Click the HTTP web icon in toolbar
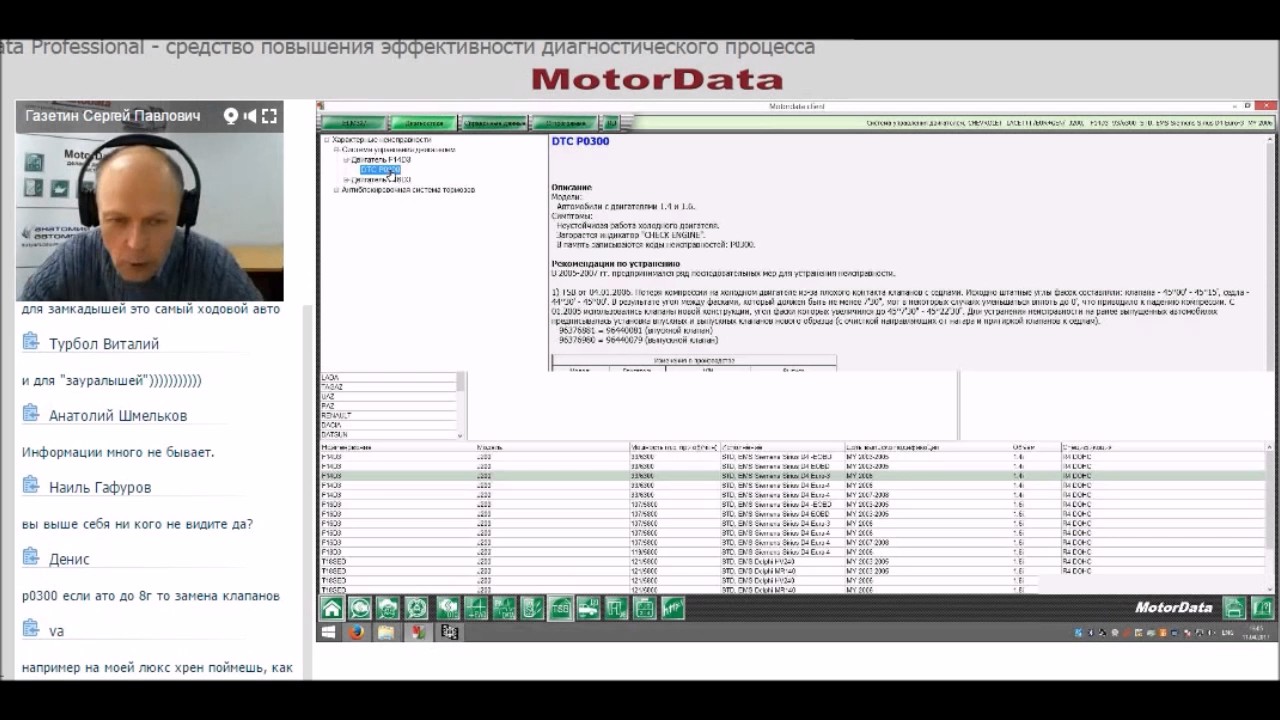 [673, 607]
